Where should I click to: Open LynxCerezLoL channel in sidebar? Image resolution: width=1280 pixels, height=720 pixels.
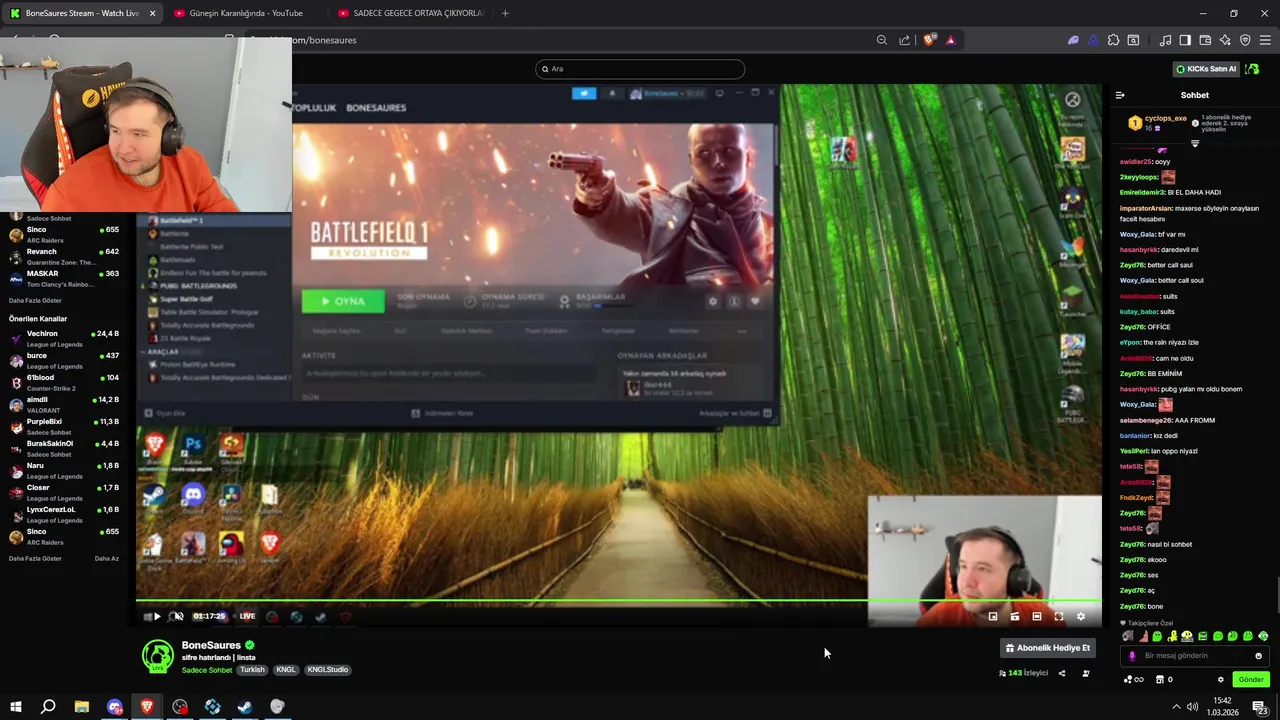[65, 515]
